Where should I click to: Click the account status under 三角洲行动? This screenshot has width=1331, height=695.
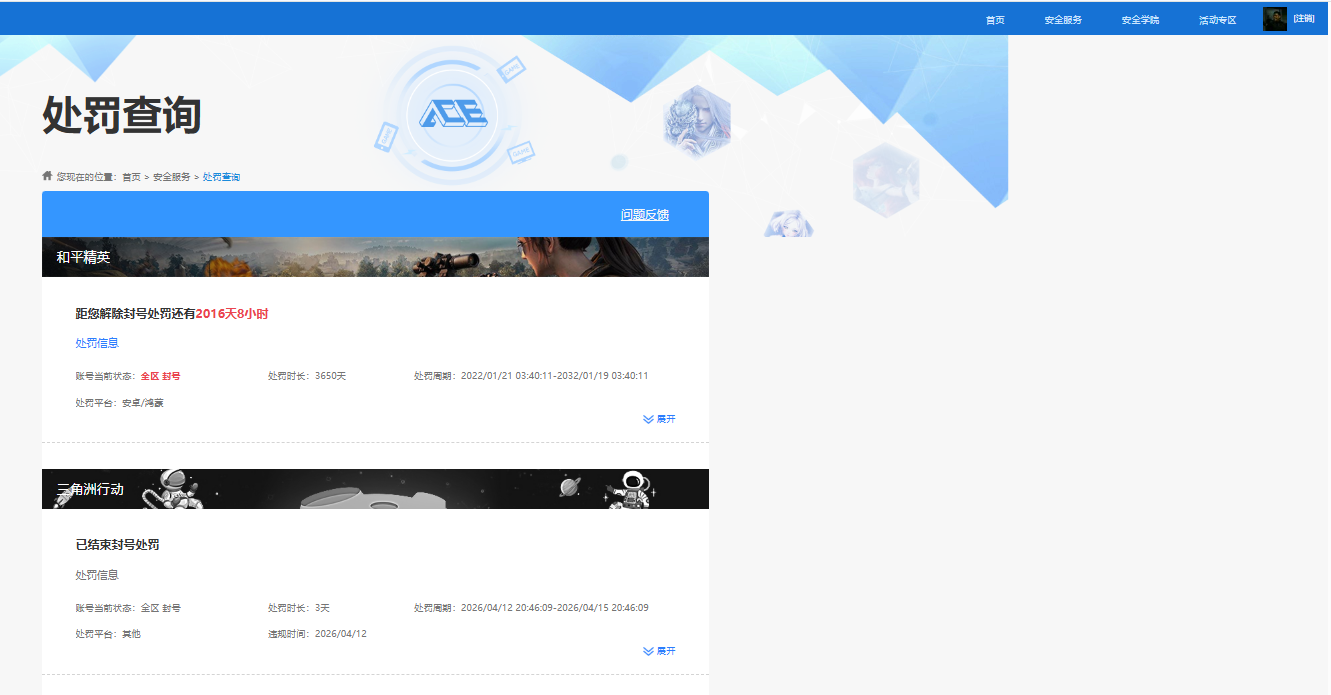[128, 608]
